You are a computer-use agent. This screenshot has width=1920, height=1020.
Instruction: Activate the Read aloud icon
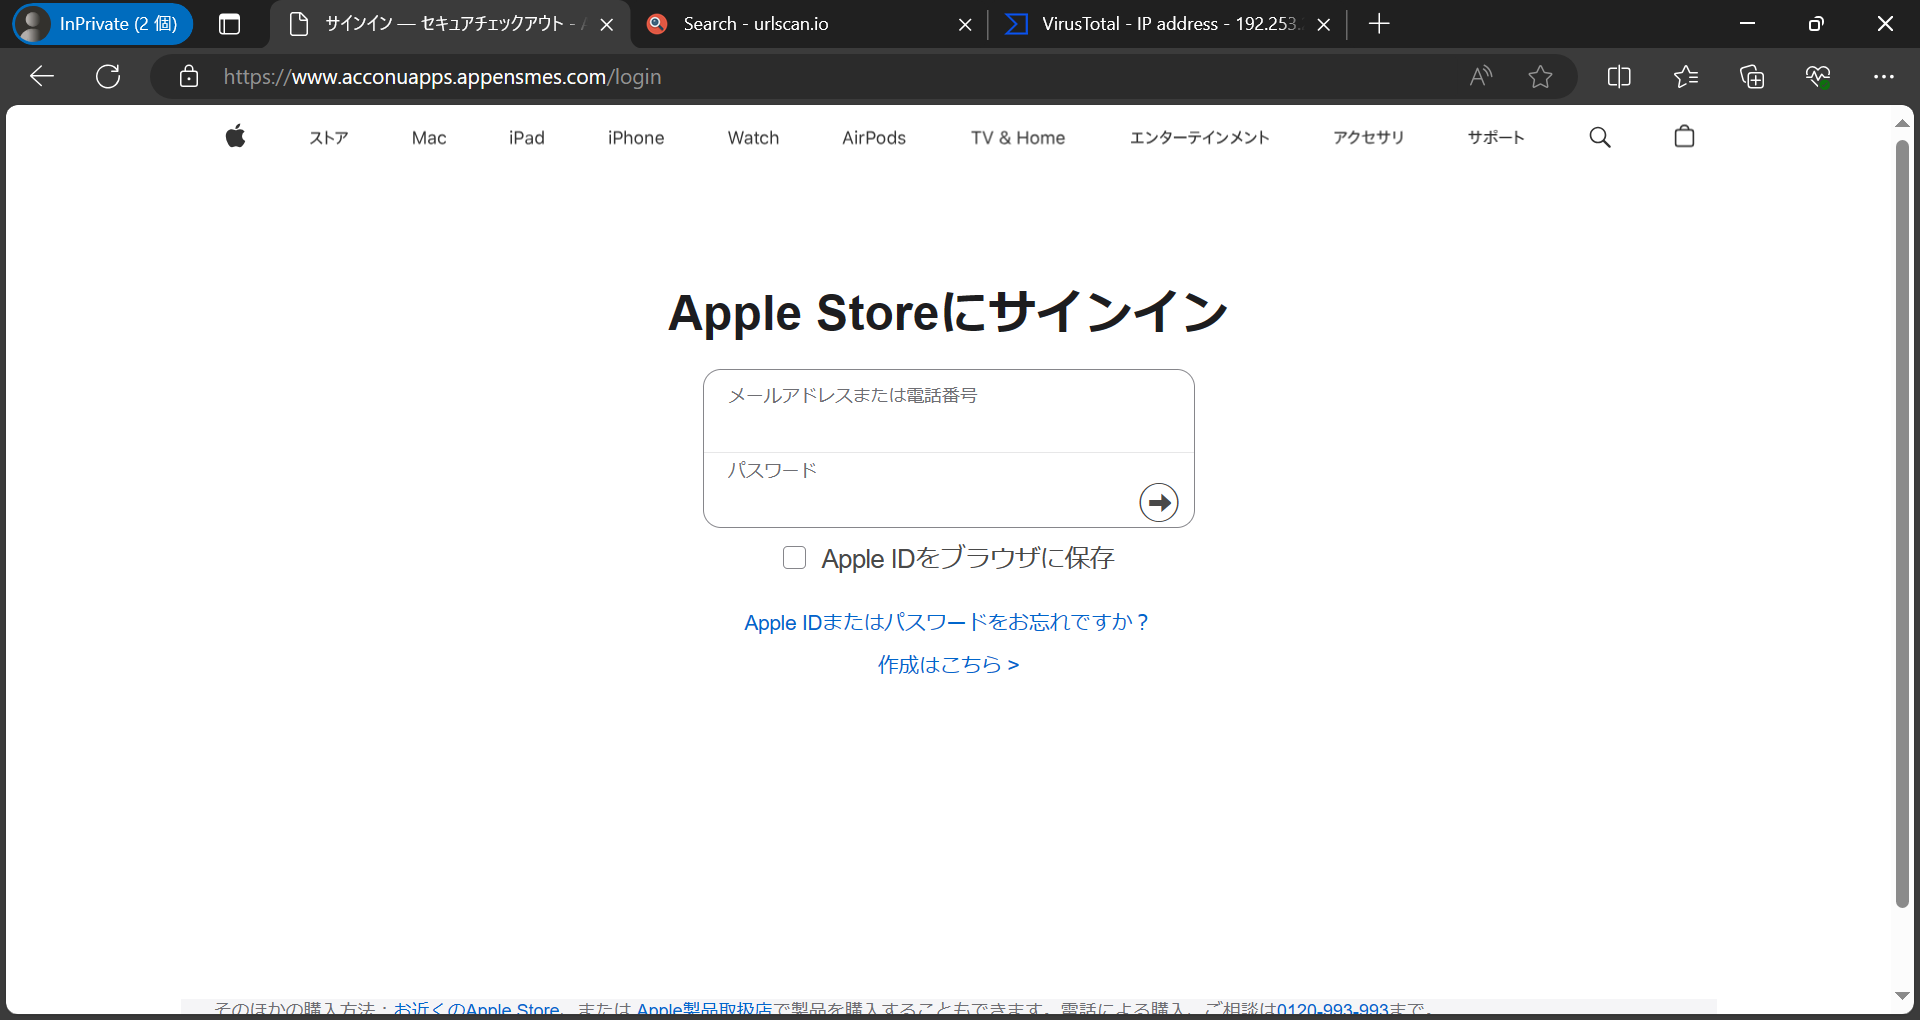1481,76
